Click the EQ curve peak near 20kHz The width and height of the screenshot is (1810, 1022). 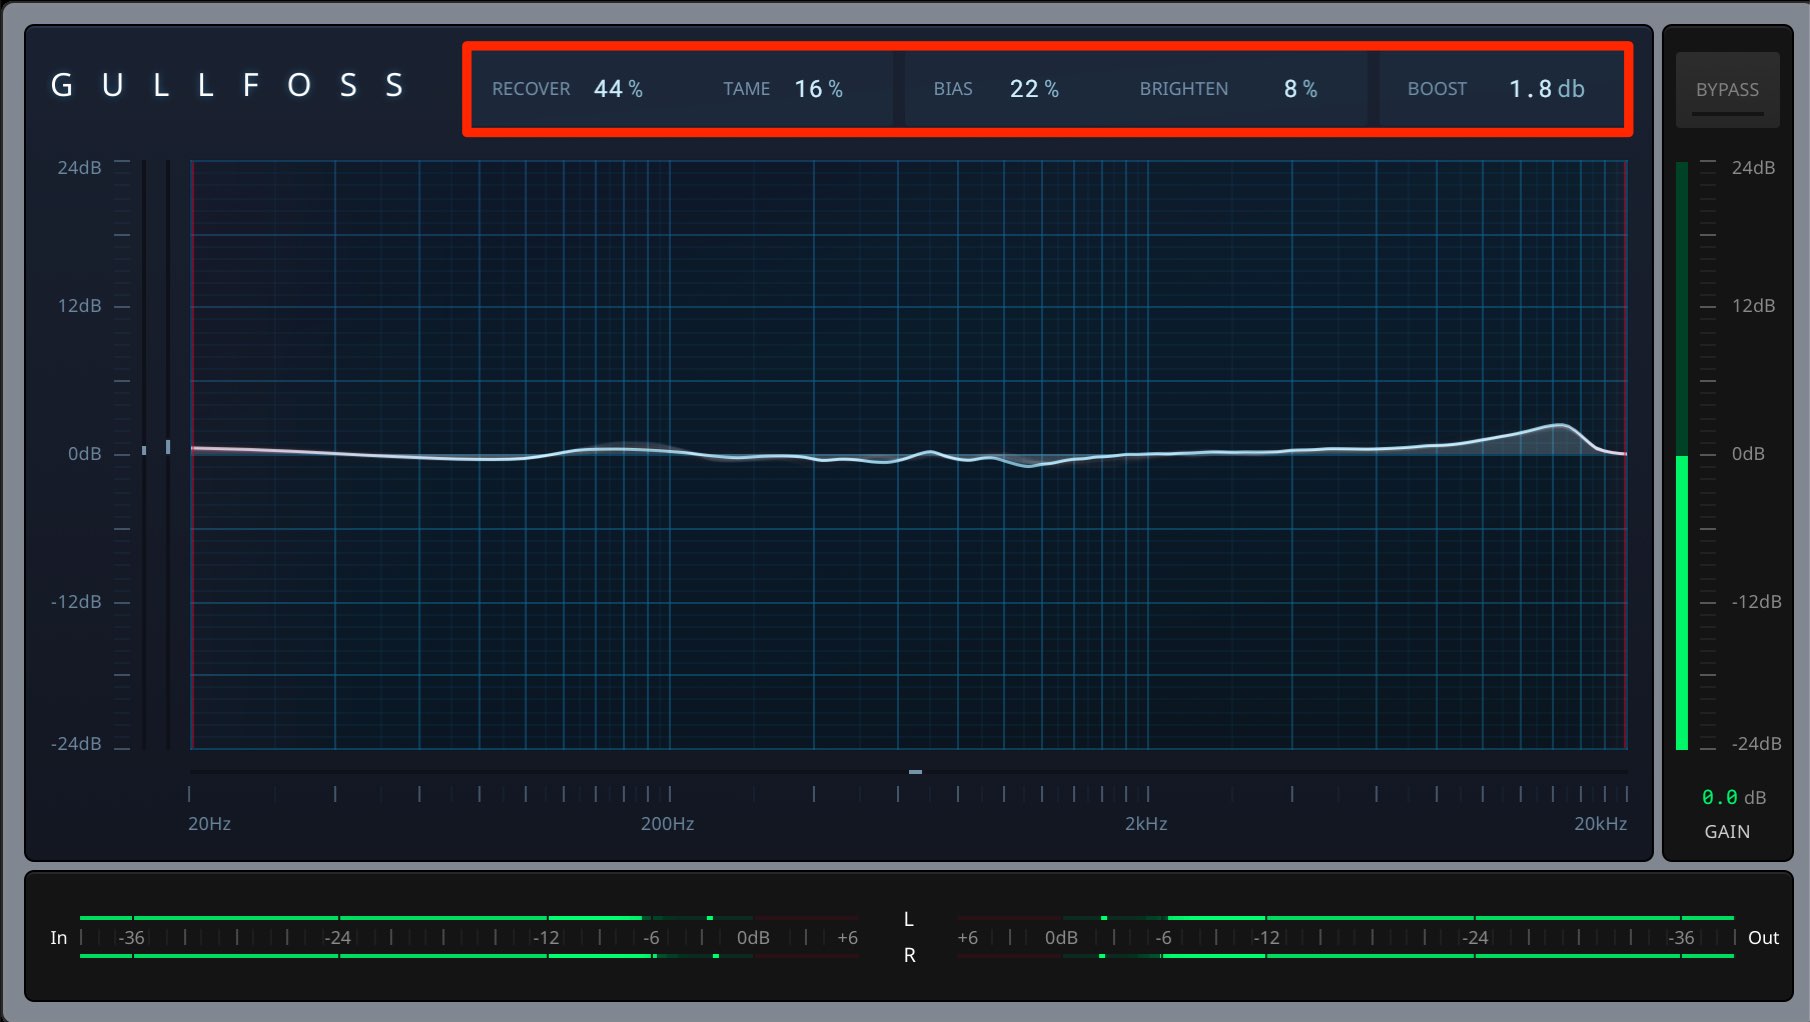pos(1560,426)
